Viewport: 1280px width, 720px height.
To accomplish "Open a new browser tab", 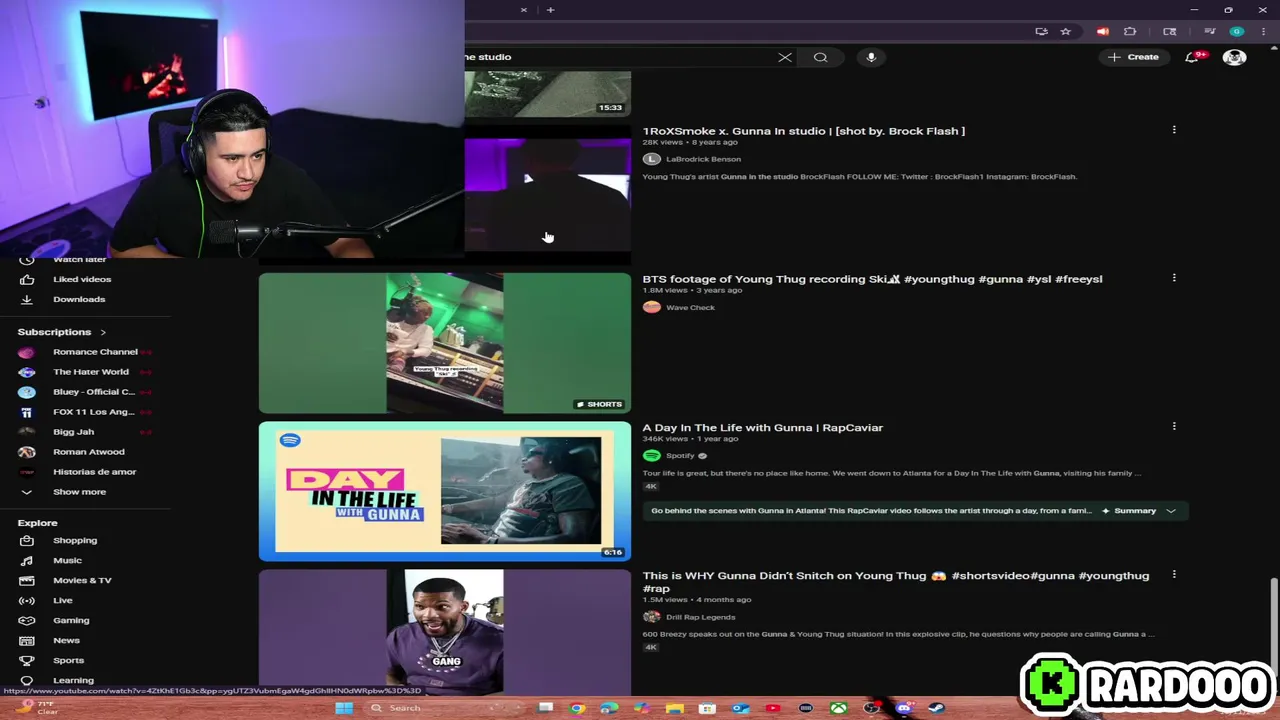I will point(550,10).
